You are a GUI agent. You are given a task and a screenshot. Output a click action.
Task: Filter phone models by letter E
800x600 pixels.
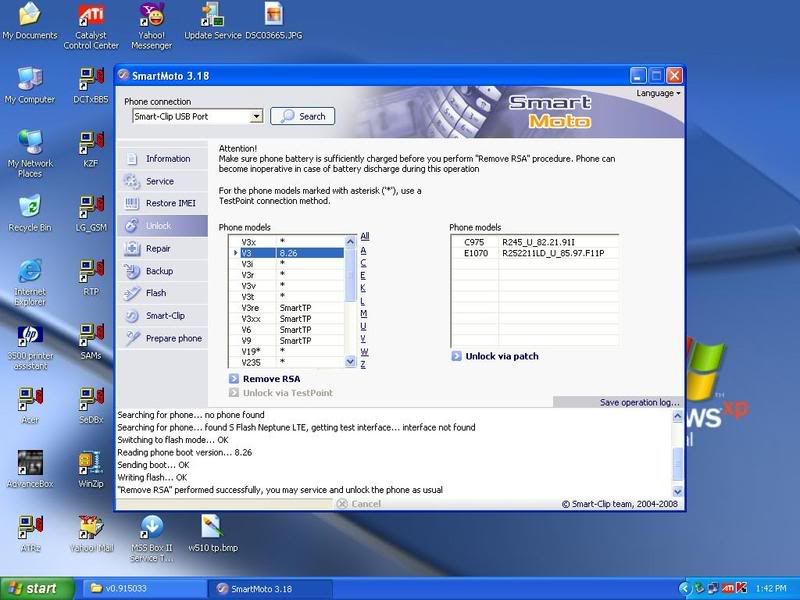click(363, 276)
